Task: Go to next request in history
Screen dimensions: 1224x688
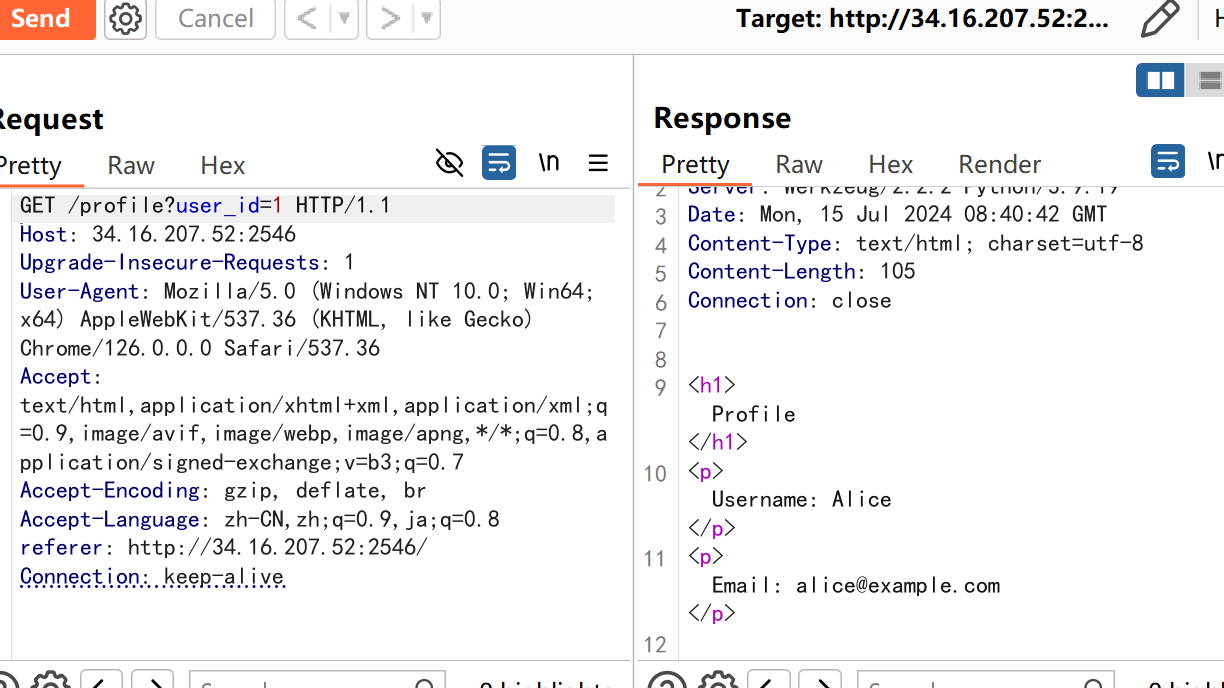Action: click(x=390, y=18)
